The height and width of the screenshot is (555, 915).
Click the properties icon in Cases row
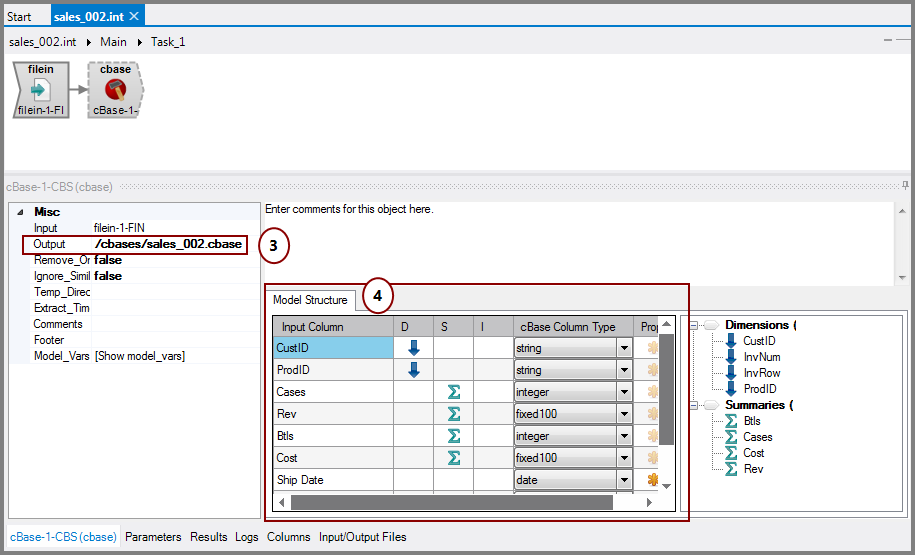pyautogui.click(x=652, y=392)
